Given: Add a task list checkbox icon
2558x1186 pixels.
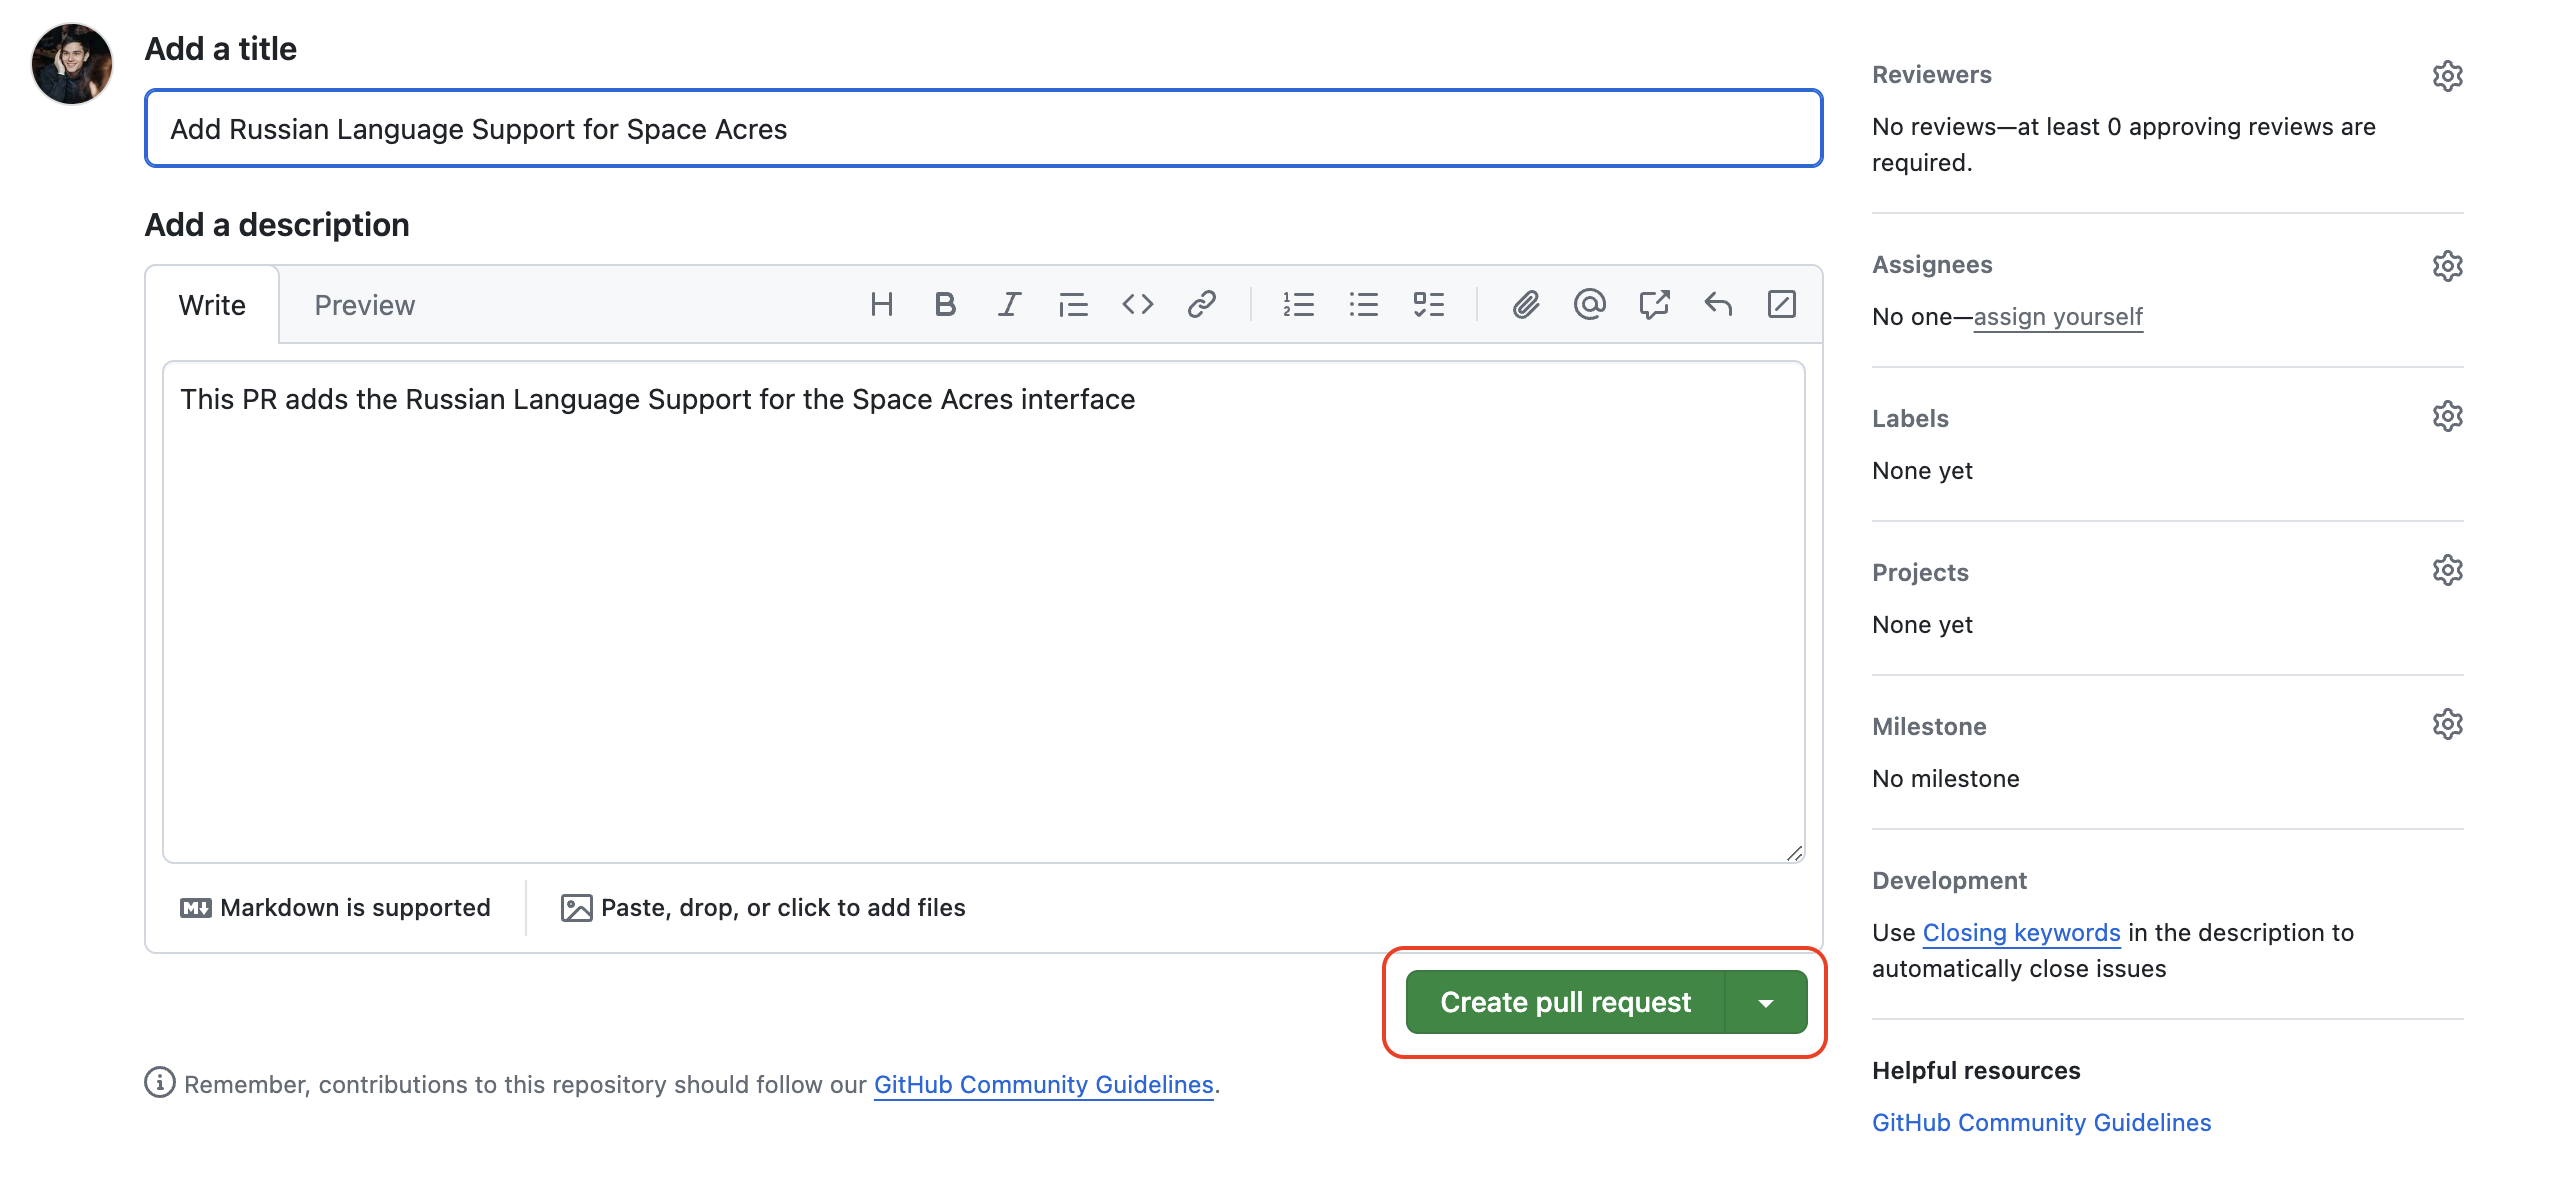Looking at the screenshot, I should tap(1428, 305).
